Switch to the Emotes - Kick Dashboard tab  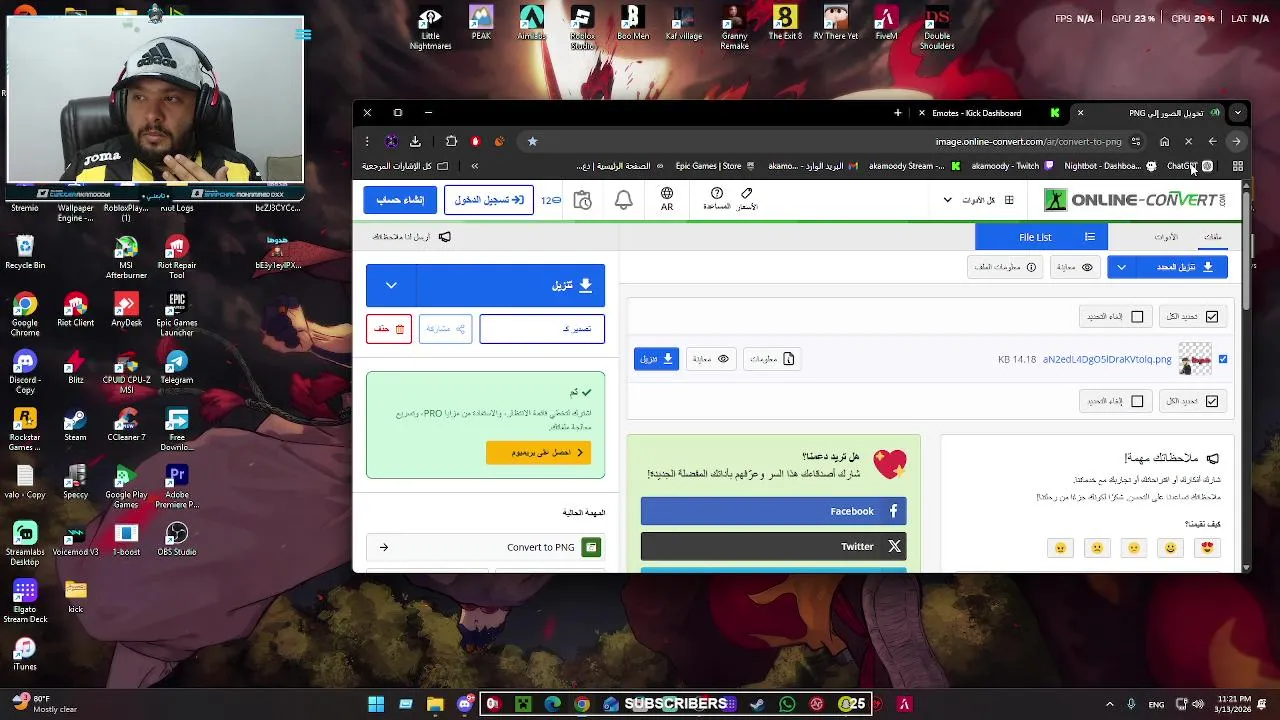987,113
